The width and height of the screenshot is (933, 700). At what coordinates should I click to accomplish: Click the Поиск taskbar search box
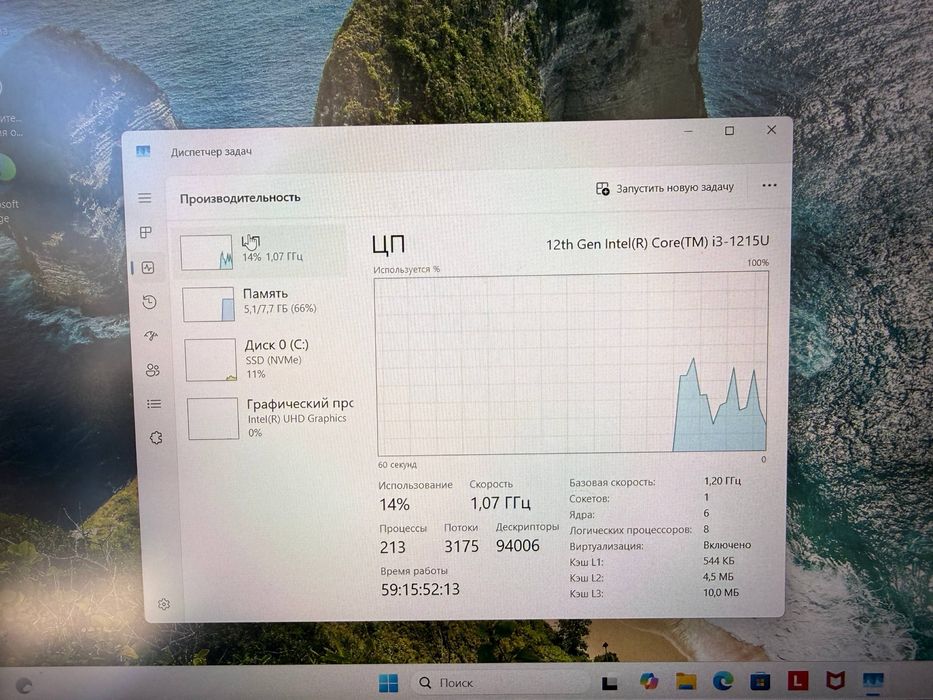tap(500, 683)
